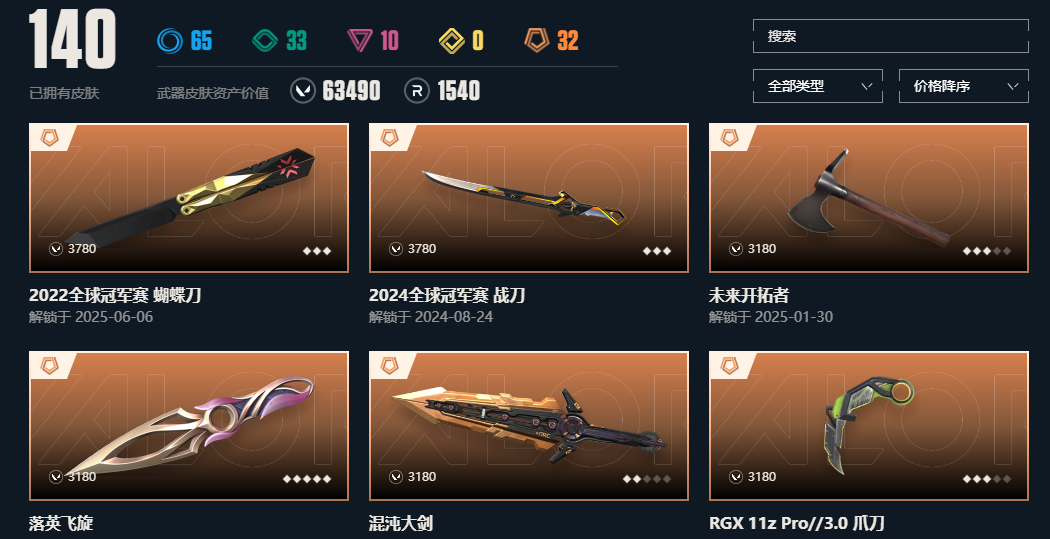Open the 全部类型 type filter dropdown
The image size is (1050, 539).
point(818,86)
